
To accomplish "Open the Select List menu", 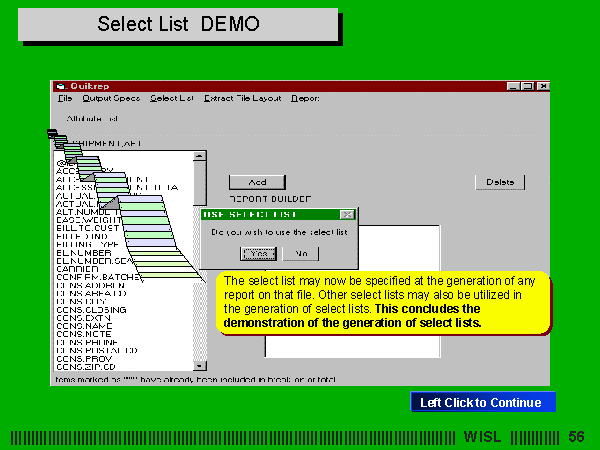I will (x=172, y=99).
